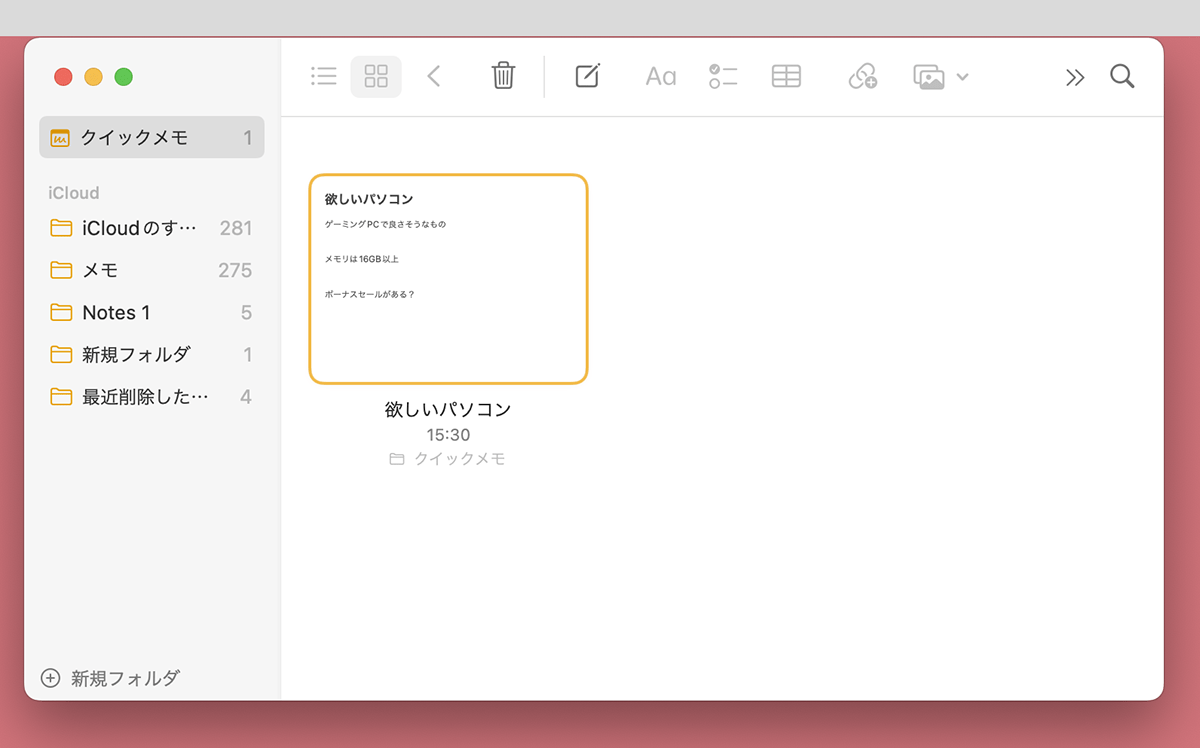Image resolution: width=1200 pixels, height=748 pixels.
Task: Open the 最近削除した… folder
Action: tap(152, 397)
